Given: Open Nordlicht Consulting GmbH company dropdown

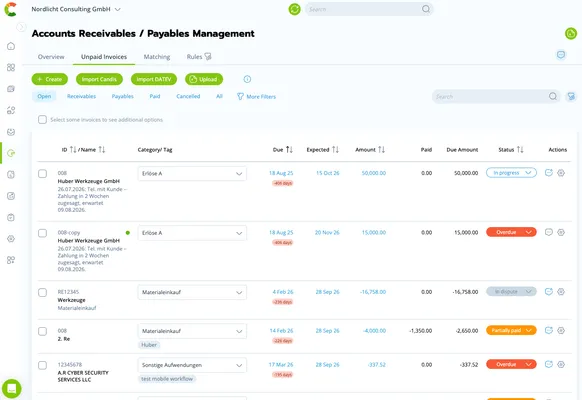Looking at the screenshot, I should click(76, 9).
